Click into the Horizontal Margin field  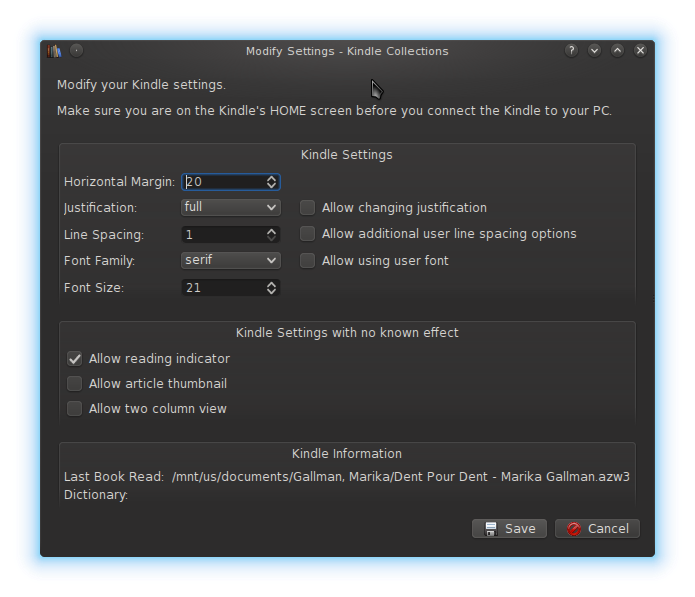pos(224,182)
